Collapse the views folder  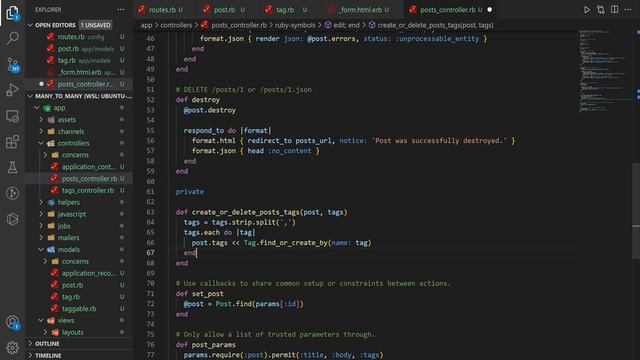click(41, 320)
